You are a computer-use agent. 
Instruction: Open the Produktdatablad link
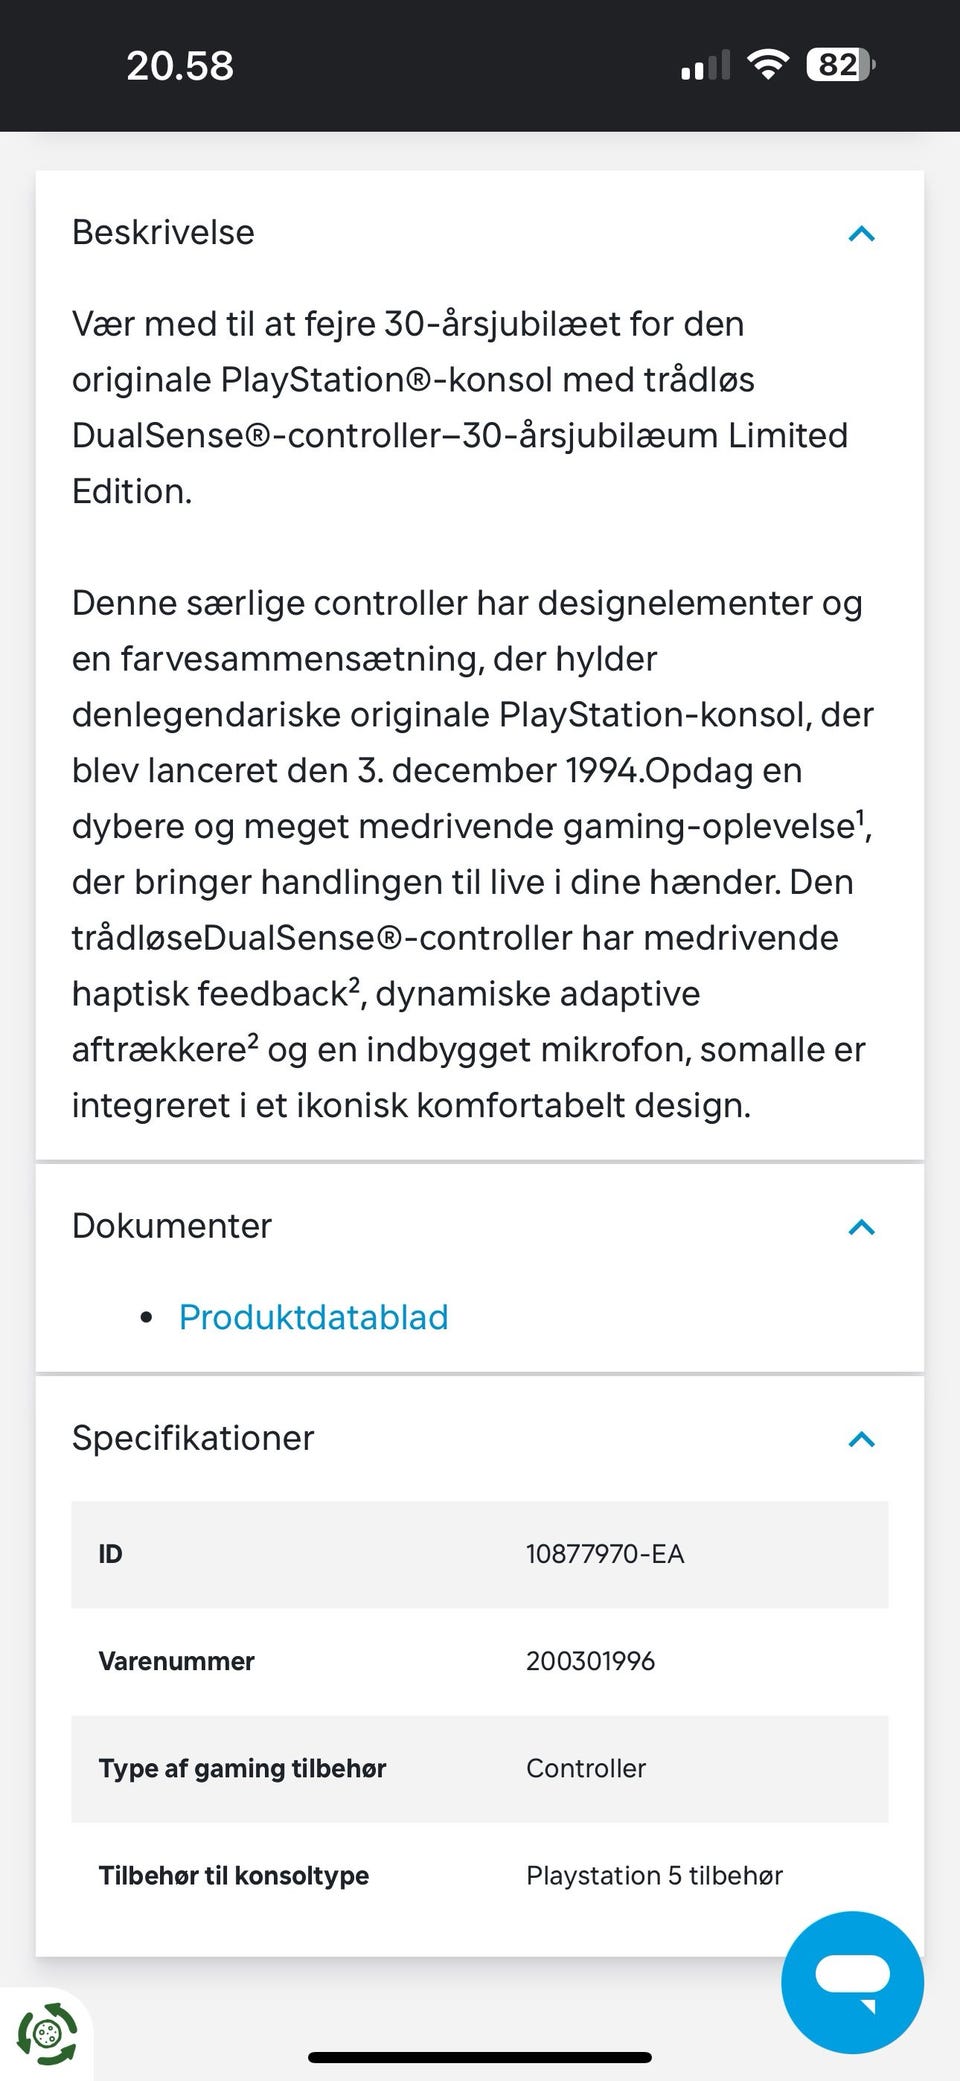pos(313,1317)
